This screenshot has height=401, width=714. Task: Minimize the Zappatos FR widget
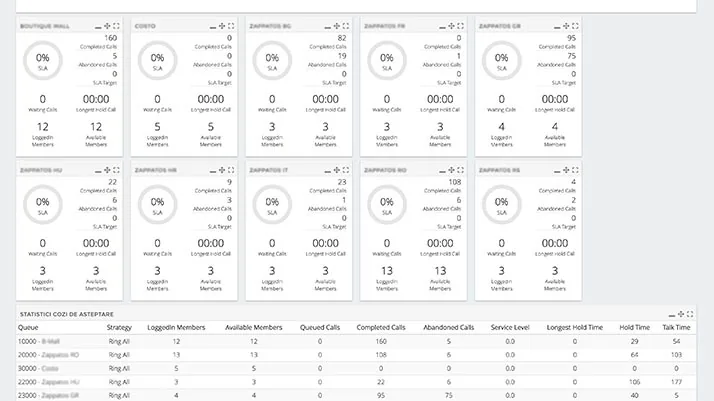[x=442, y=26]
